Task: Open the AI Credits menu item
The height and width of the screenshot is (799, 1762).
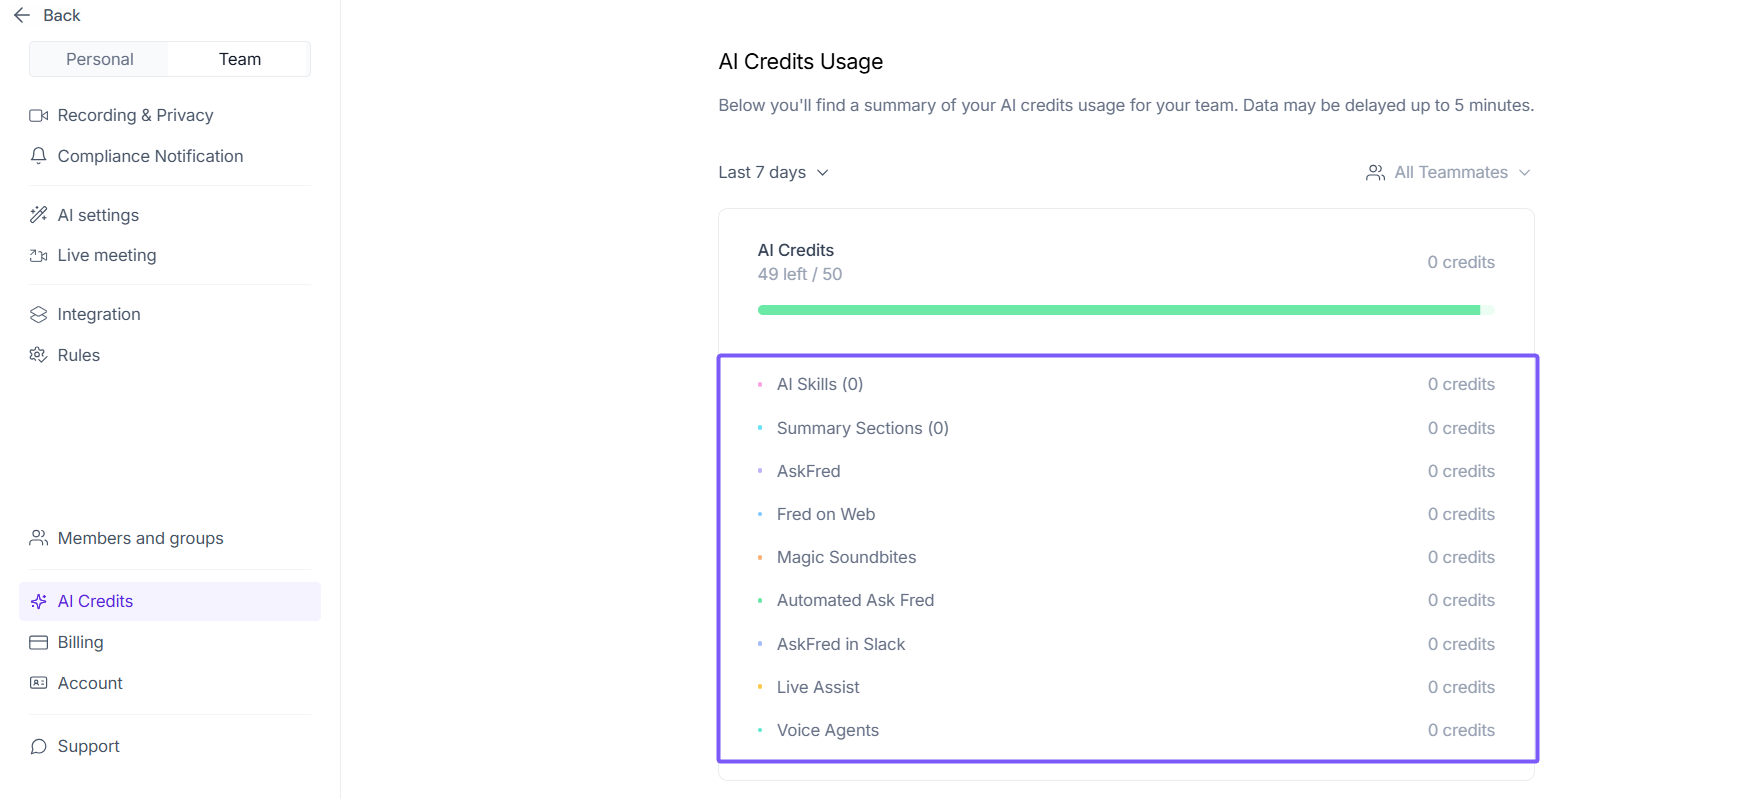Action: [x=95, y=602]
